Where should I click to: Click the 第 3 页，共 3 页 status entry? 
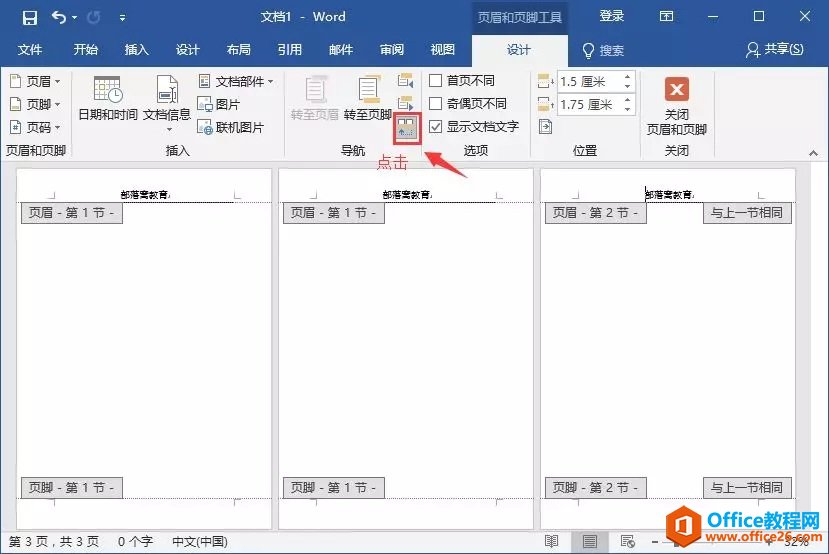(54, 541)
